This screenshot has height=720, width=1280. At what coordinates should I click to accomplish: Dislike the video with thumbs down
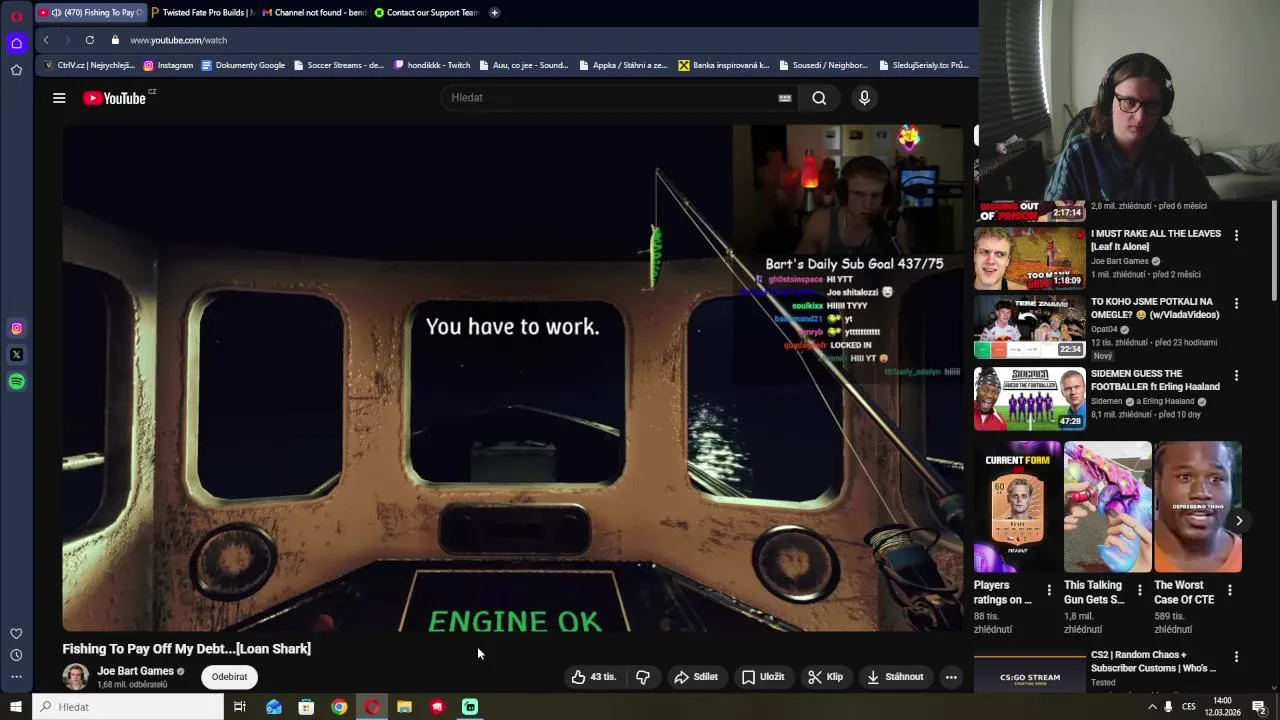pos(643,677)
